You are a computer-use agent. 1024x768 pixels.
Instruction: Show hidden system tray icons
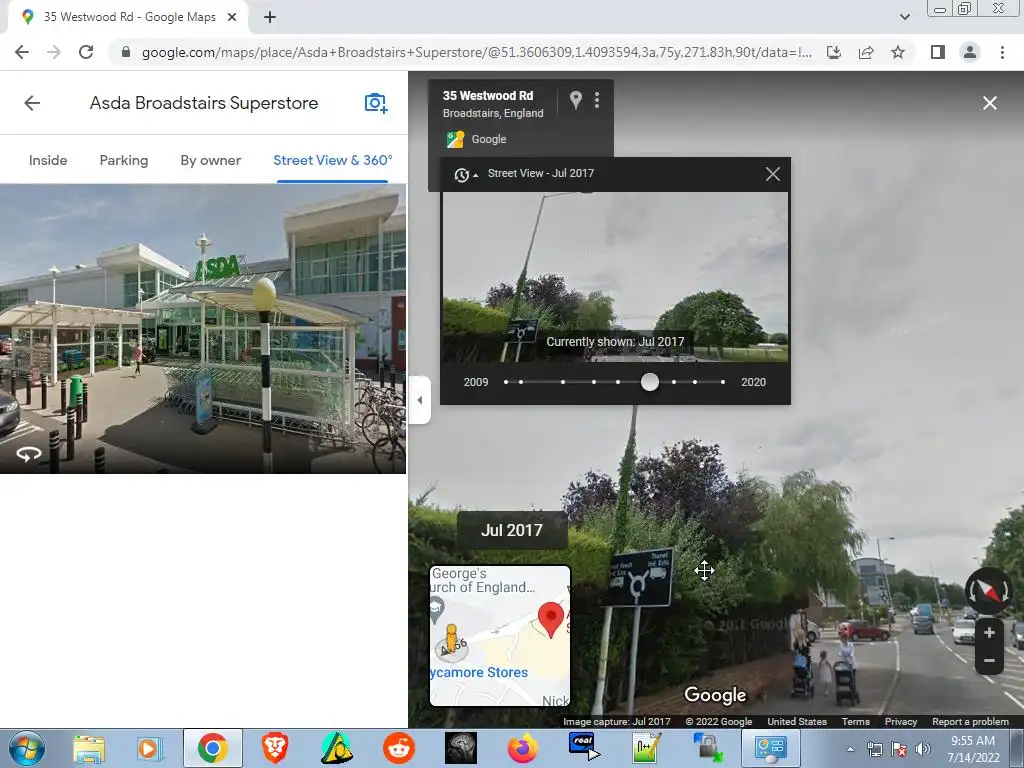coord(850,749)
